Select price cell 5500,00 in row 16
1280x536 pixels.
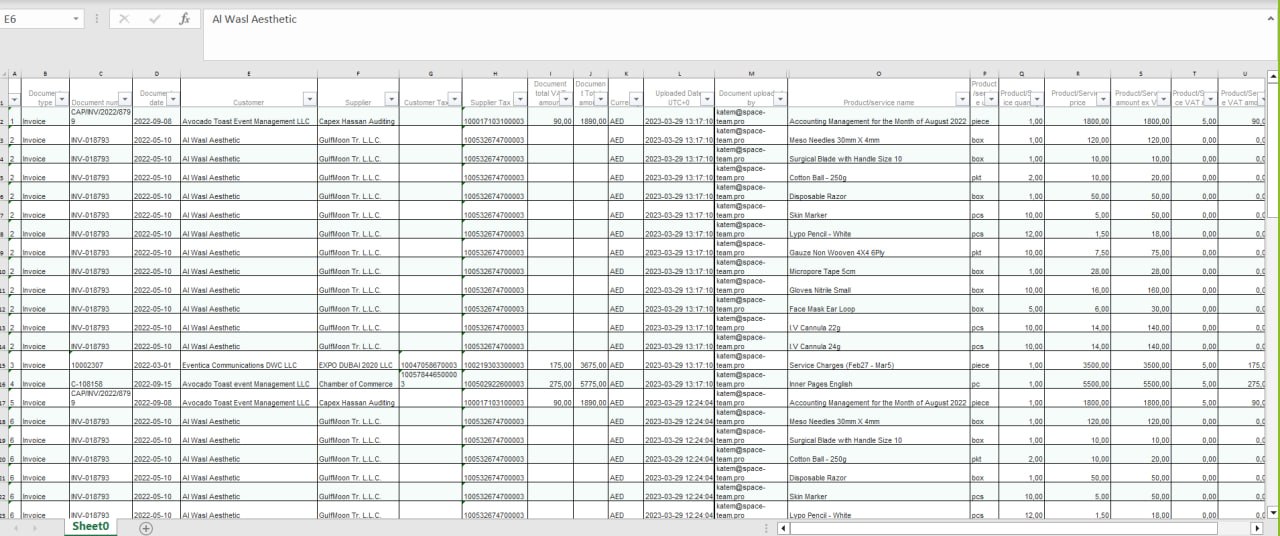point(1077,379)
